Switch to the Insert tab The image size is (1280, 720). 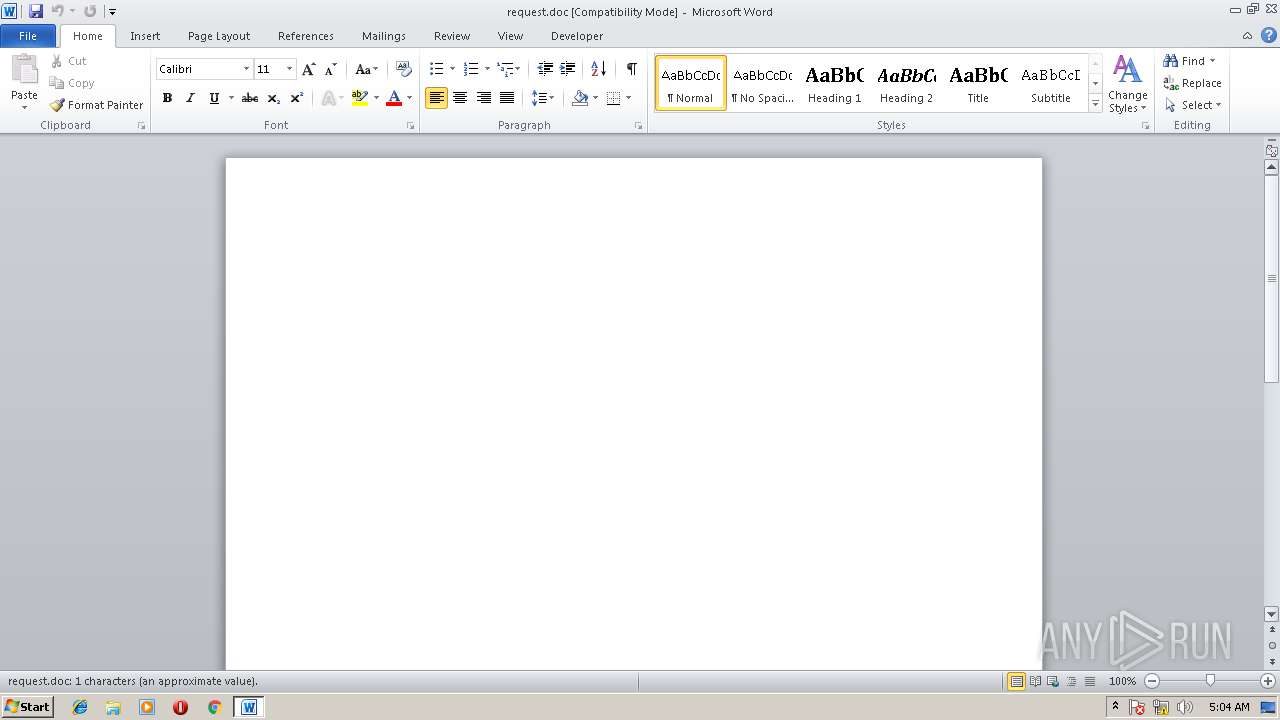(x=145, y=36)
